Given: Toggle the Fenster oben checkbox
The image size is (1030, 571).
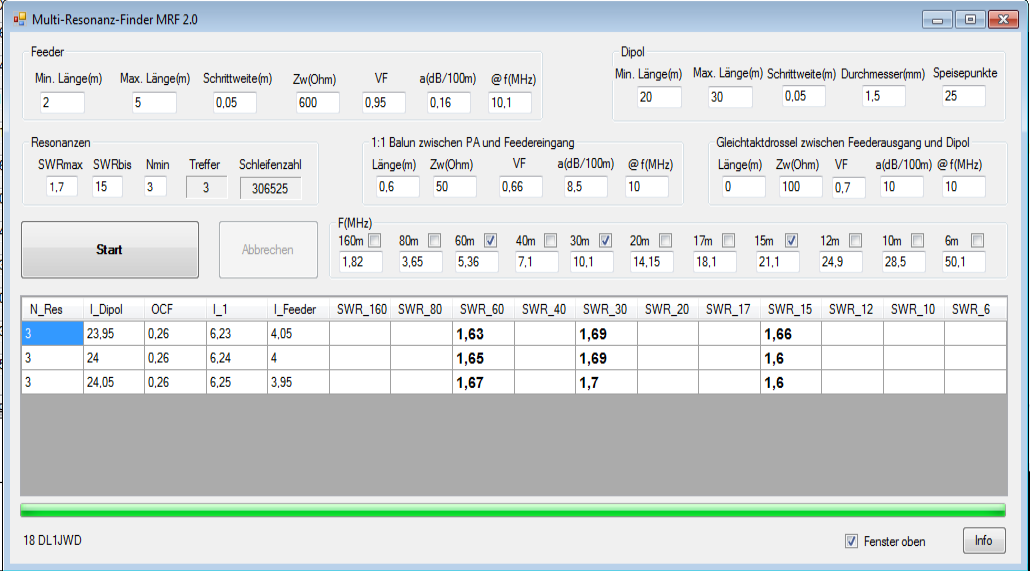Looking at the screenshot, I should point(852,541).
